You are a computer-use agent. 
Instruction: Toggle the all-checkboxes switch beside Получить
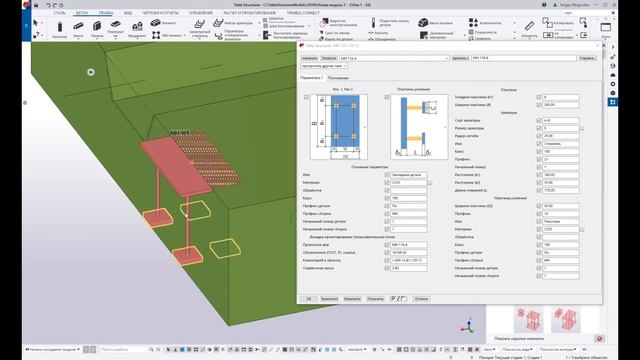click(398, 299)
